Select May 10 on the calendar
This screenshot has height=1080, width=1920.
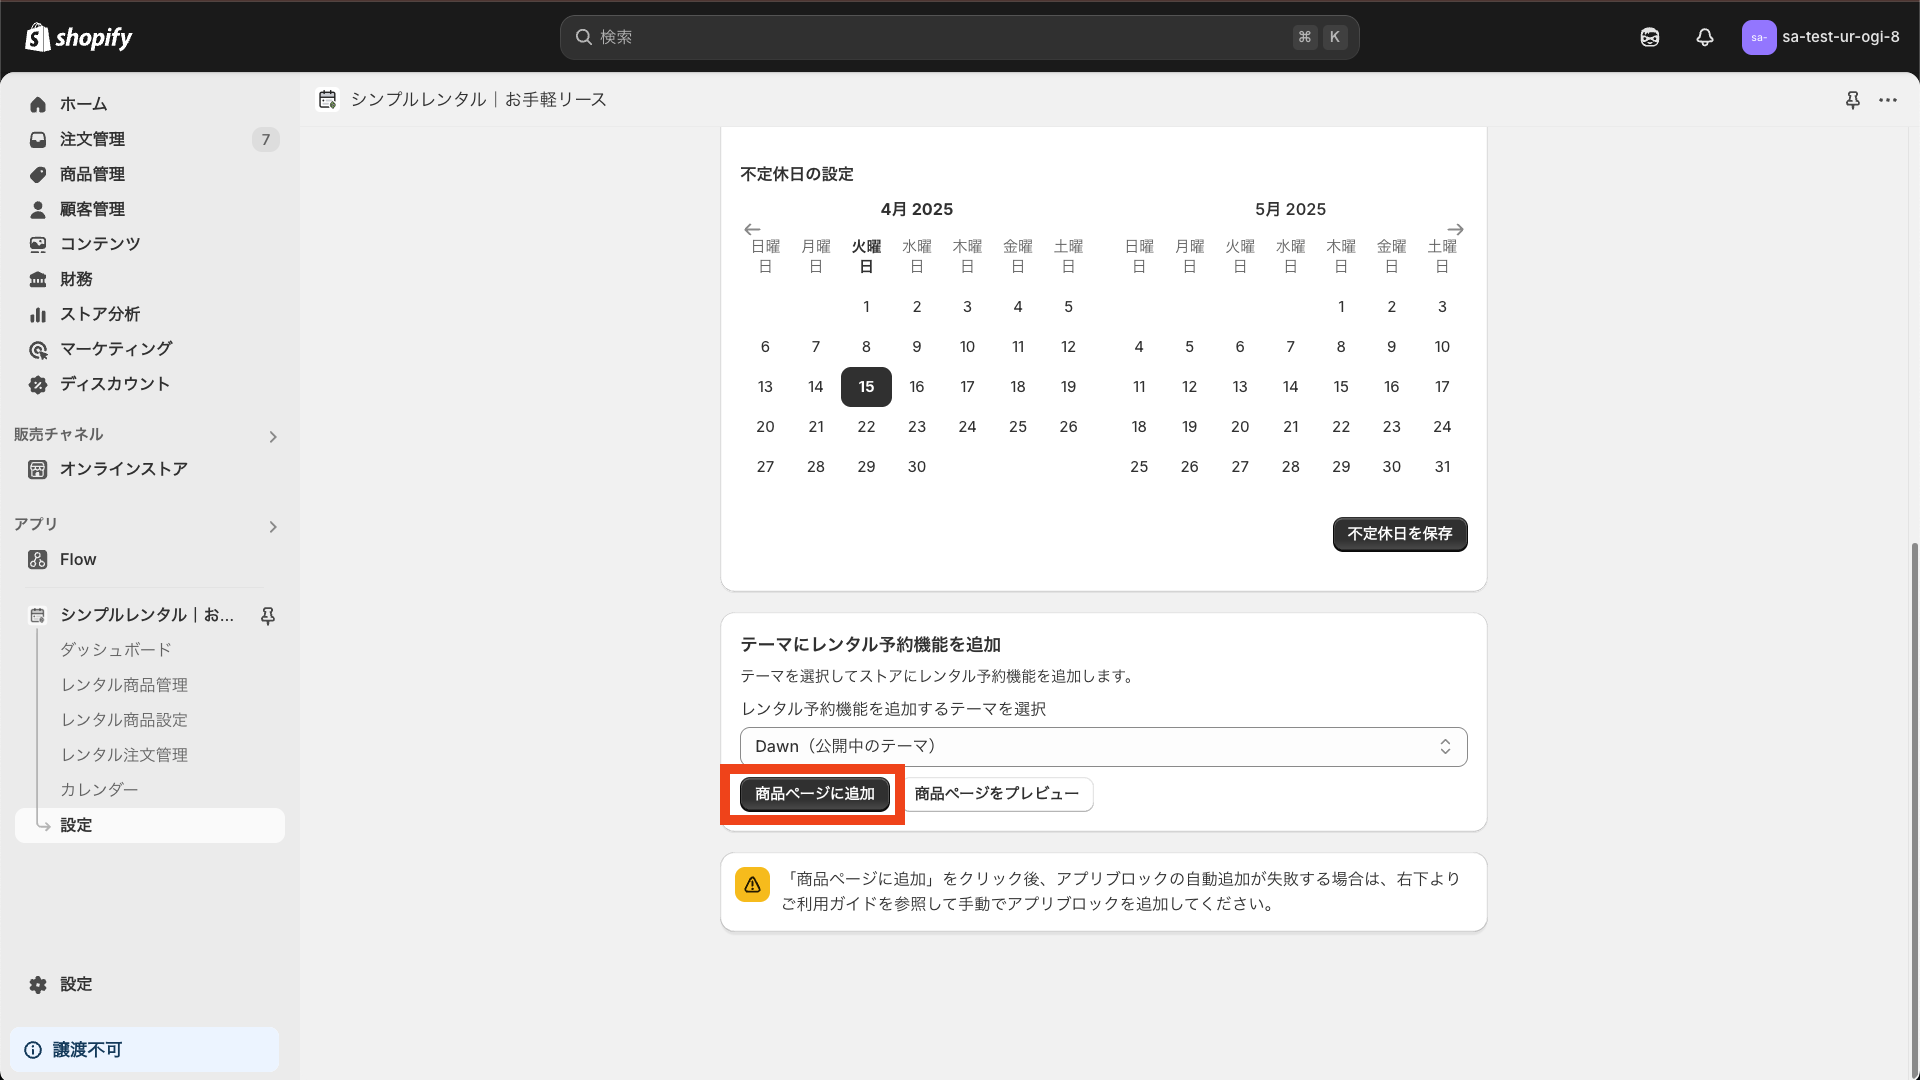coord(1441,346)
